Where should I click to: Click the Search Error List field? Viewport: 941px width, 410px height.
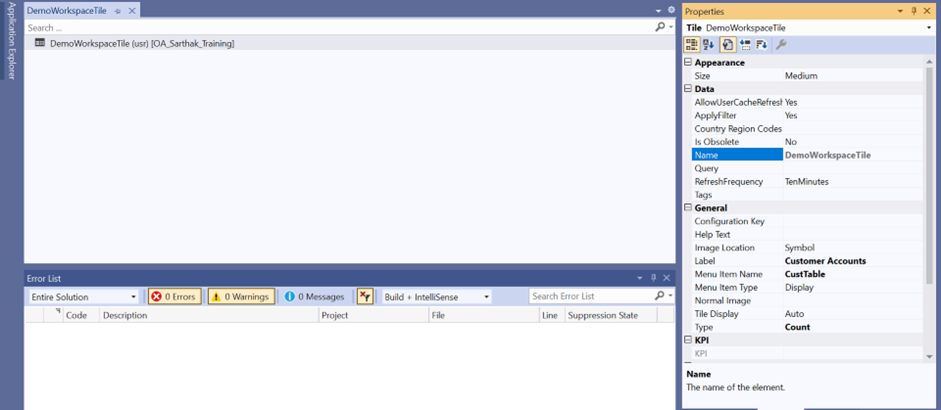click(591, 296)
